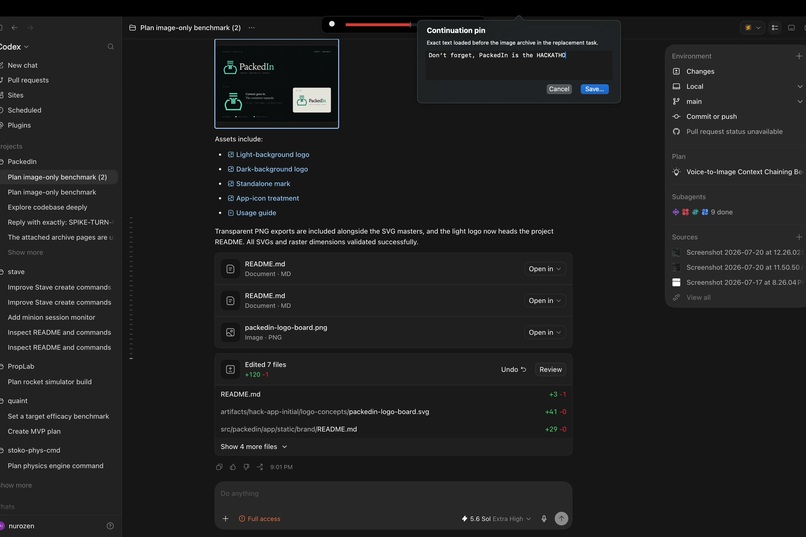Viewport: 806px width, 537px height.
Task: Give thumbs down to the response
Action: [246, 467]
